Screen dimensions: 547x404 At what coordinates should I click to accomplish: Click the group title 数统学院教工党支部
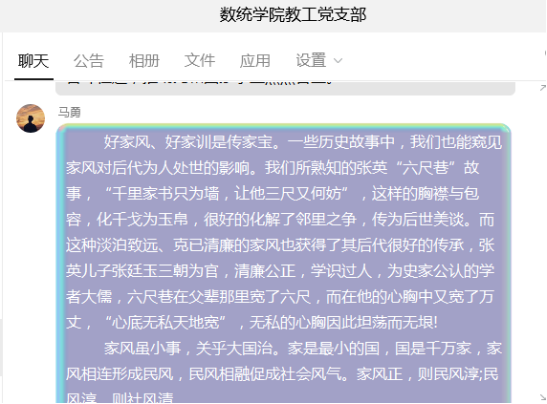[293, 15]
